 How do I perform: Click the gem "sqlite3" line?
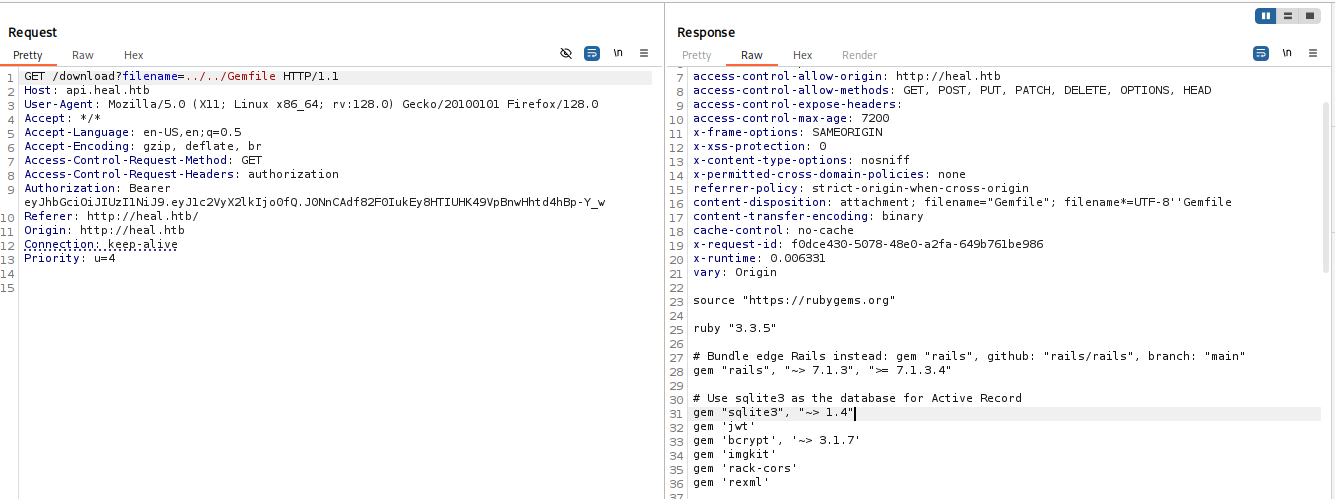773,413
